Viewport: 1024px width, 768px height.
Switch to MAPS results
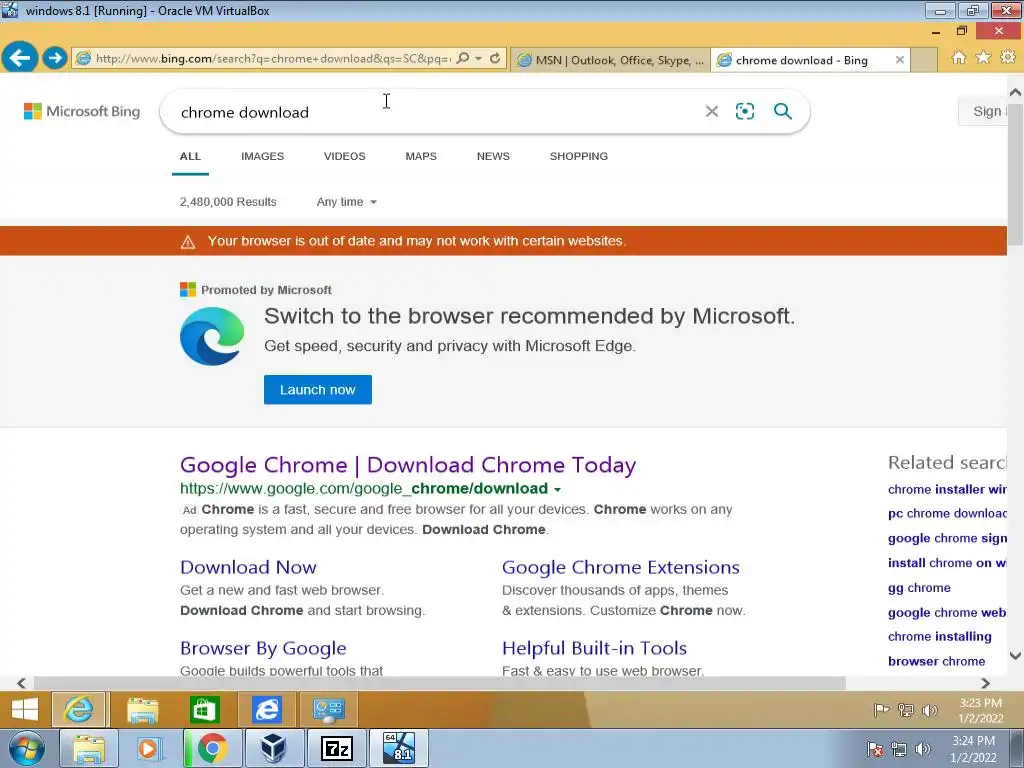point(421,156)
